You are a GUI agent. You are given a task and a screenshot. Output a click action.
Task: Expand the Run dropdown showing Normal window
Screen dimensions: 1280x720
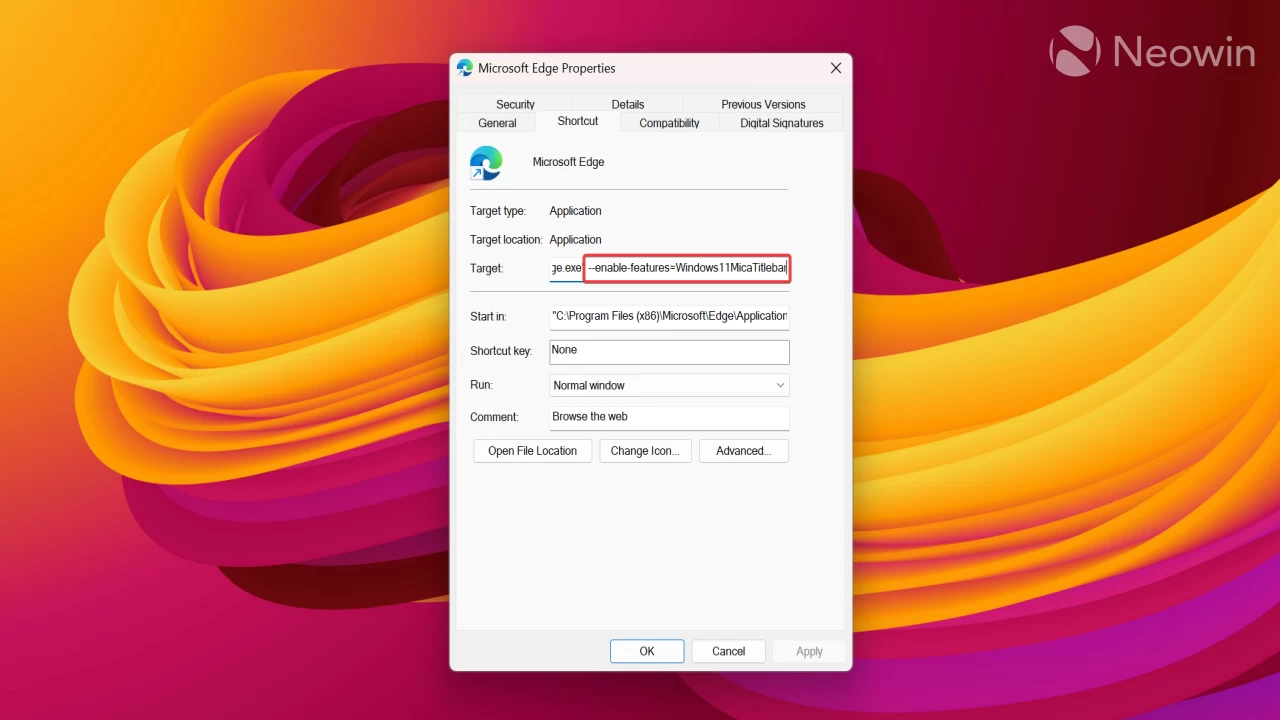pyautogui.click(x=669, y=385)
